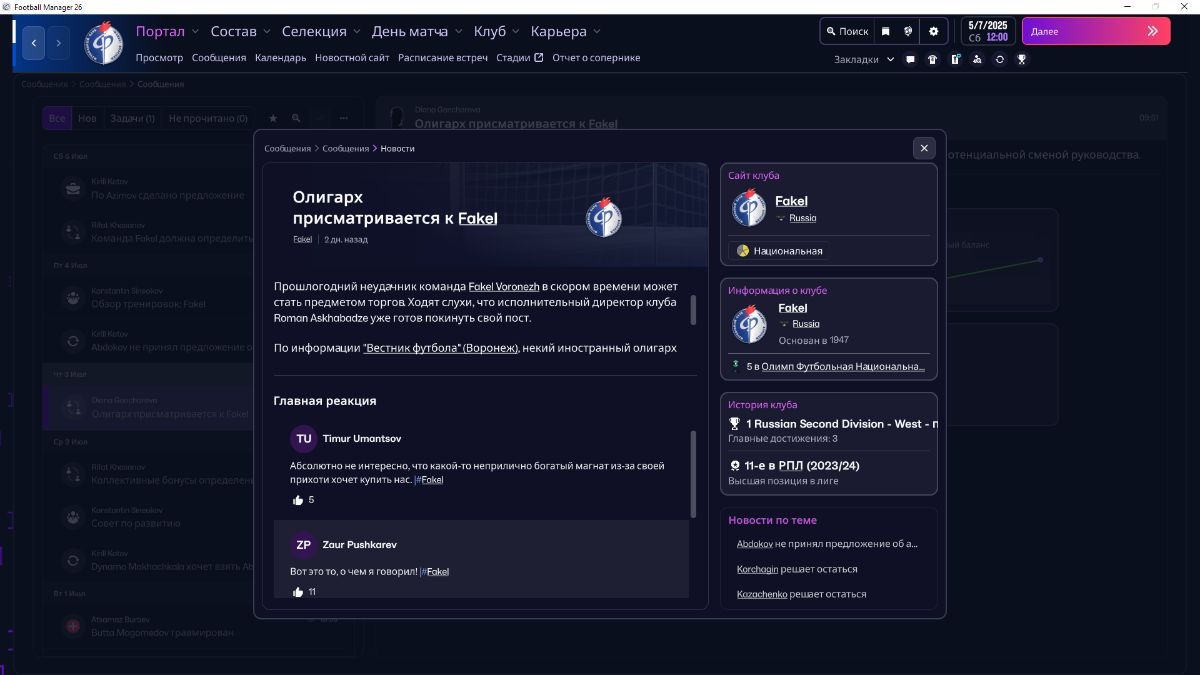The image size is (1200, 675).
Task: Like Timur Umantsov's reaction
Action: point(298,500)
